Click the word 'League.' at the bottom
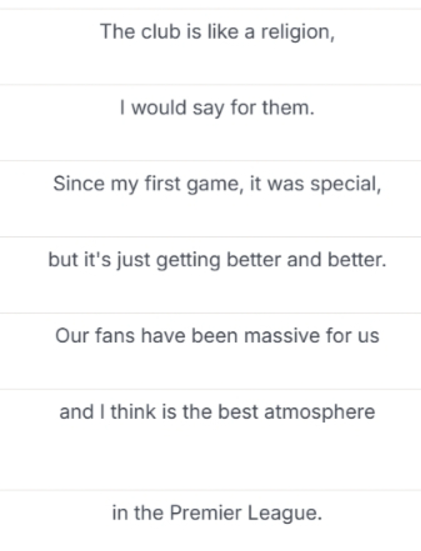The height and width of the screenshot is (551, 421). [x=285, y=513]
